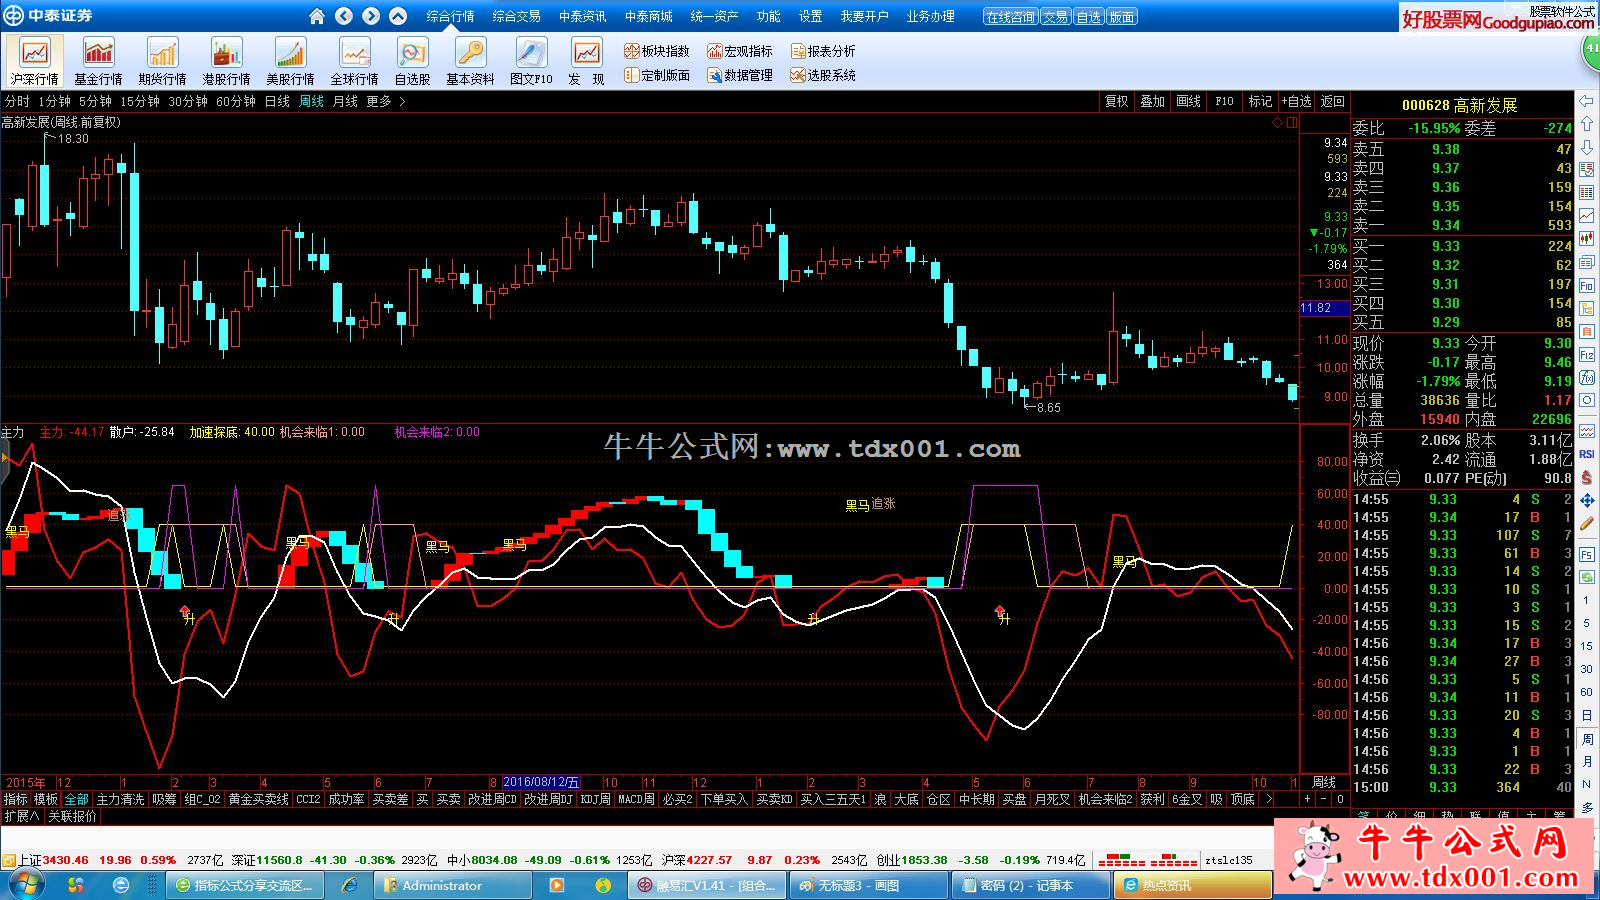Click the RSI indicator sidebar icon
This screenshot has height=900, width=1600.
[1587, 454]
